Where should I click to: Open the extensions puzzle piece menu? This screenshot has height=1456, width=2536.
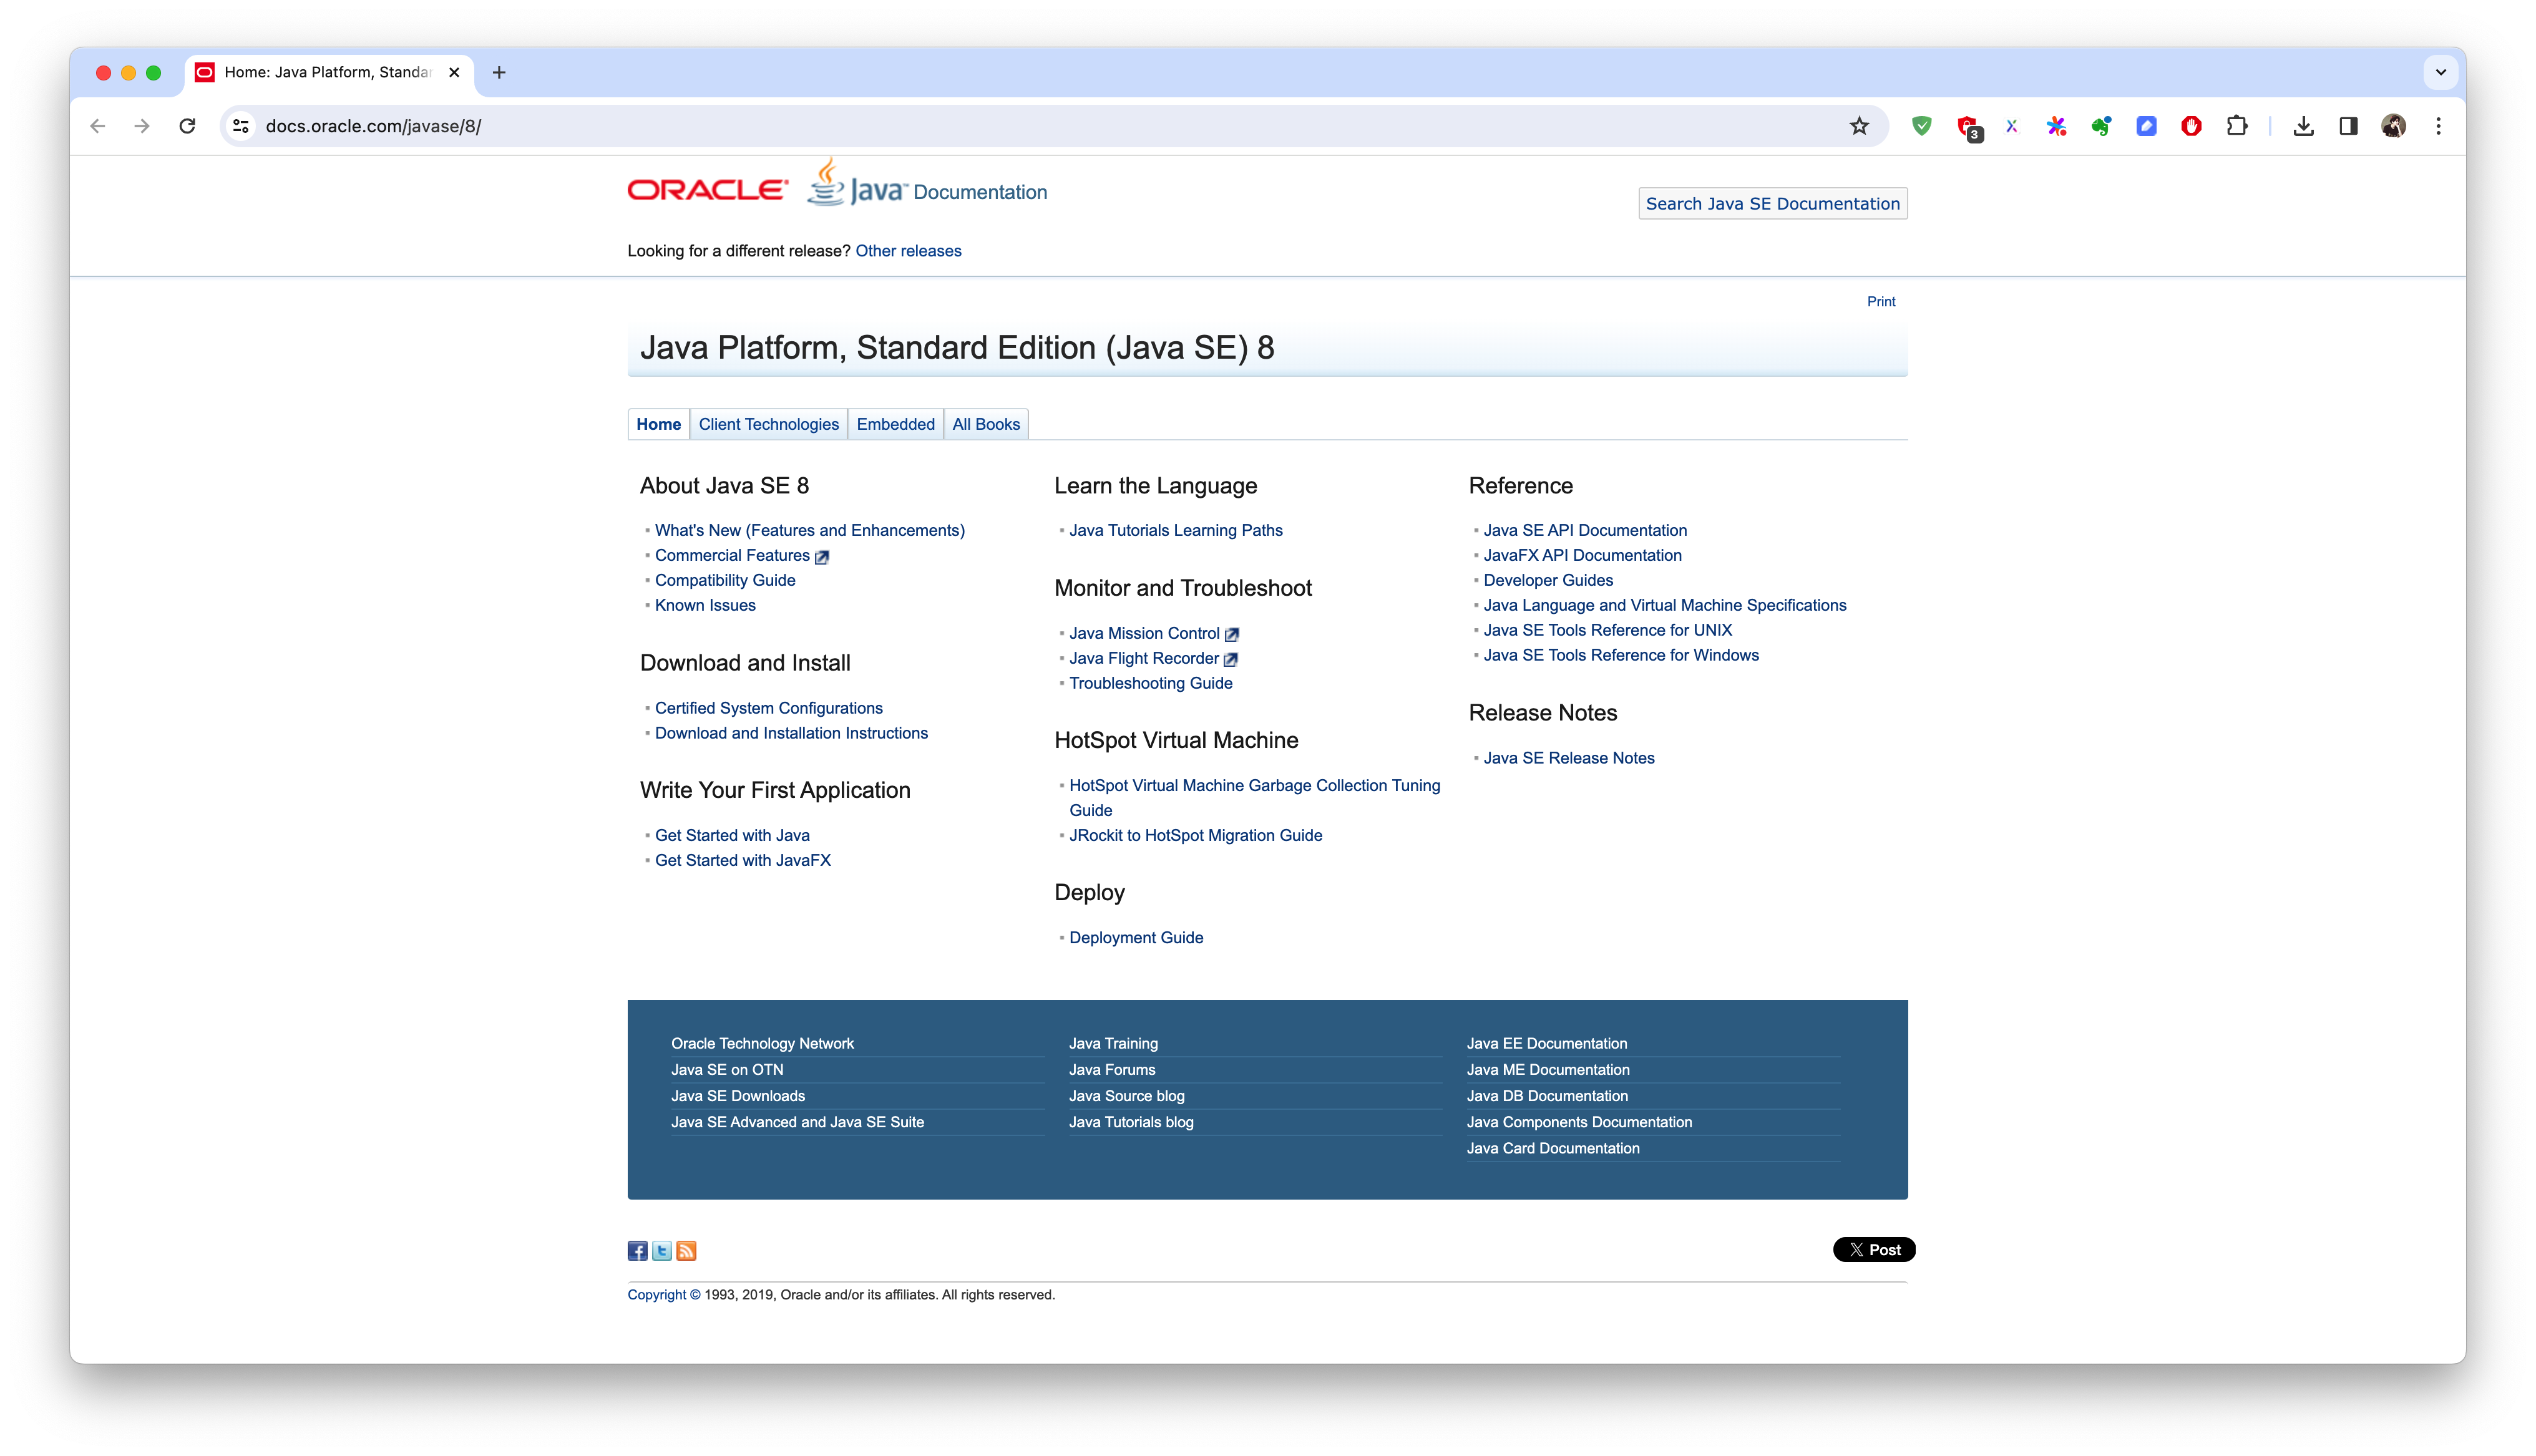2237,126
